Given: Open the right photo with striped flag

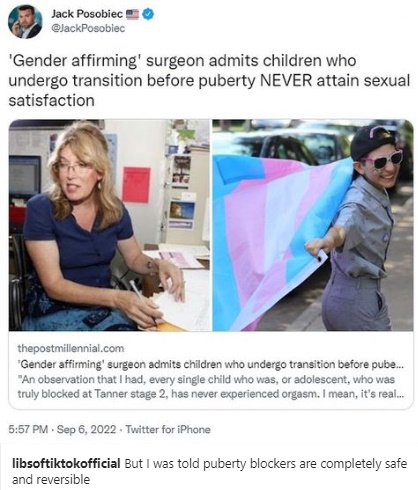Looking at the screenshot, I should point(313,225).
